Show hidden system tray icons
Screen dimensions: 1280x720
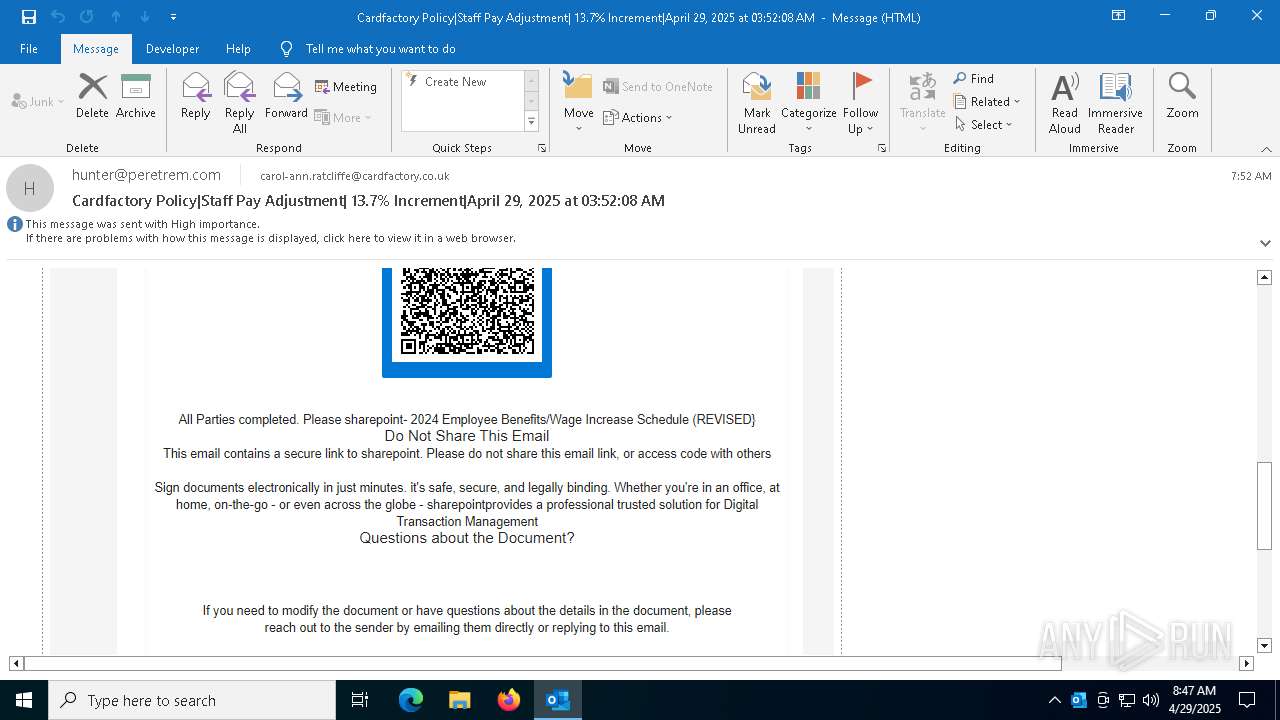coord(1054,700)
